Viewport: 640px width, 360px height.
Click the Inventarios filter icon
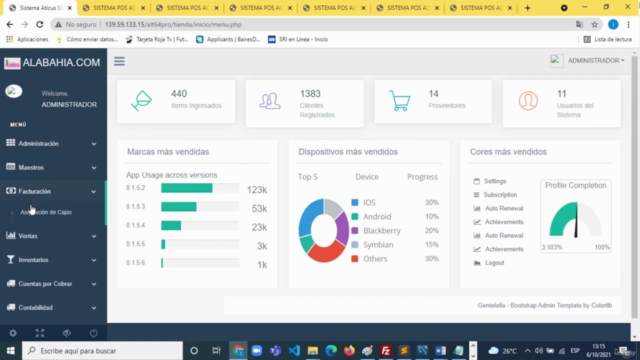11,259
